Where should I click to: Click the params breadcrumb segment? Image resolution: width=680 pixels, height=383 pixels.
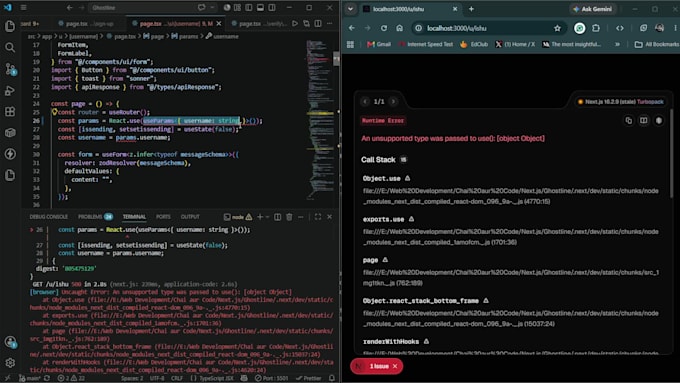185,36
